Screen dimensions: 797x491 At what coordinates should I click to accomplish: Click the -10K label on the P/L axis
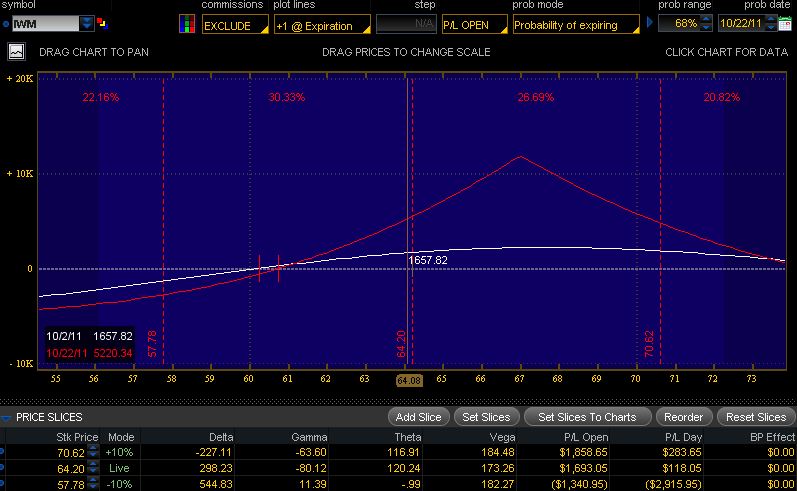point(20,363)
